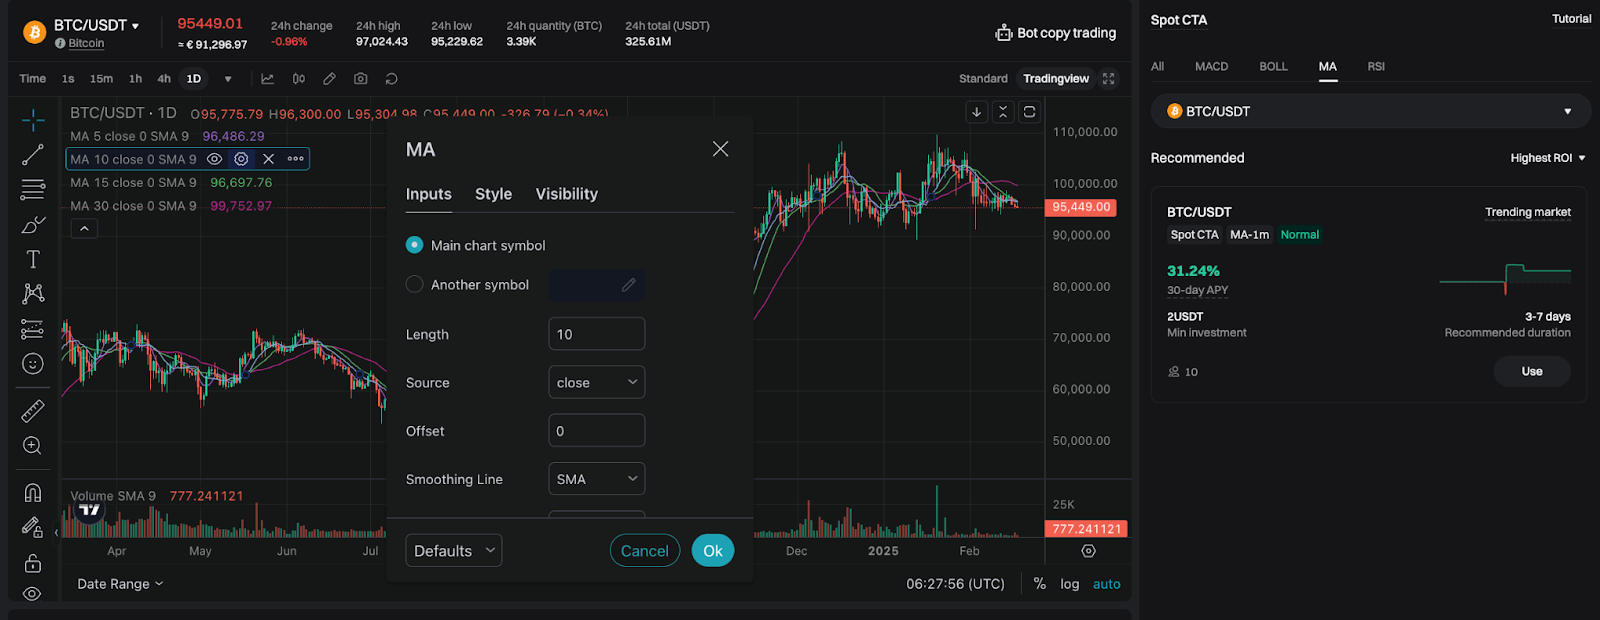The image size is (1600, 620).
Task: Toggle log scale mode
Action: click(x=1070, y=584)
